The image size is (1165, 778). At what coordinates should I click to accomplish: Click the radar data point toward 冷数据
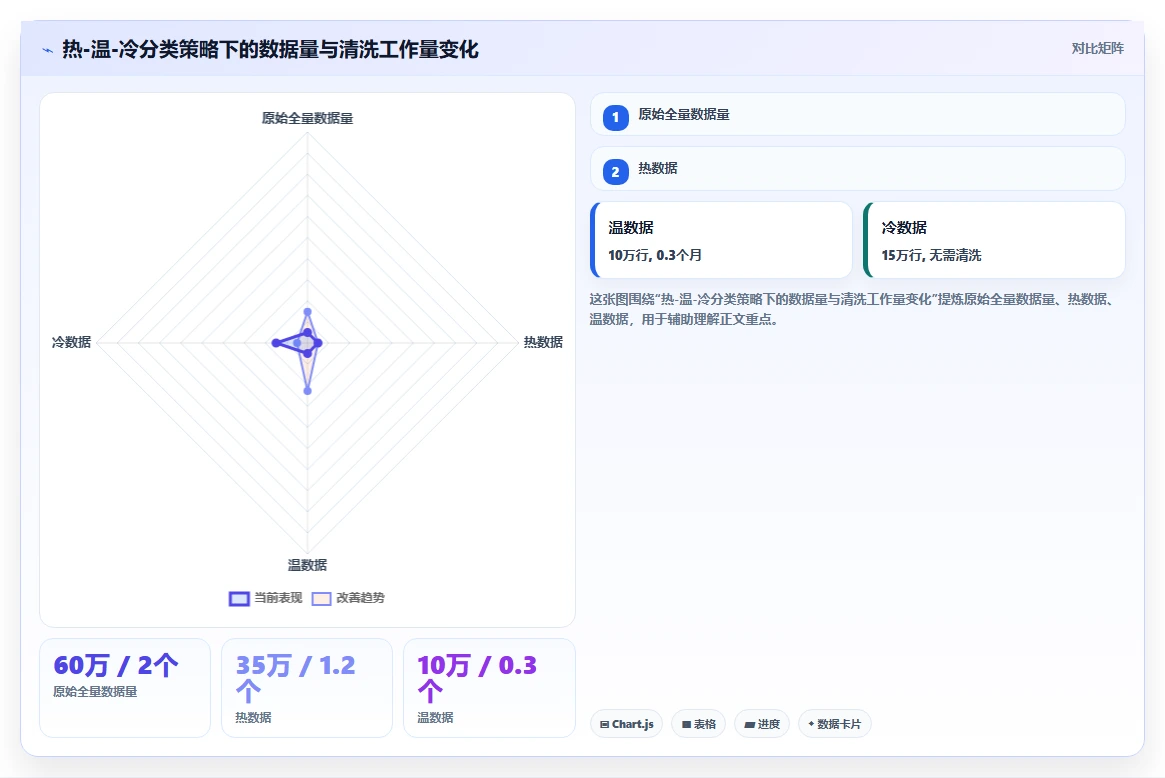coord(276,343)
